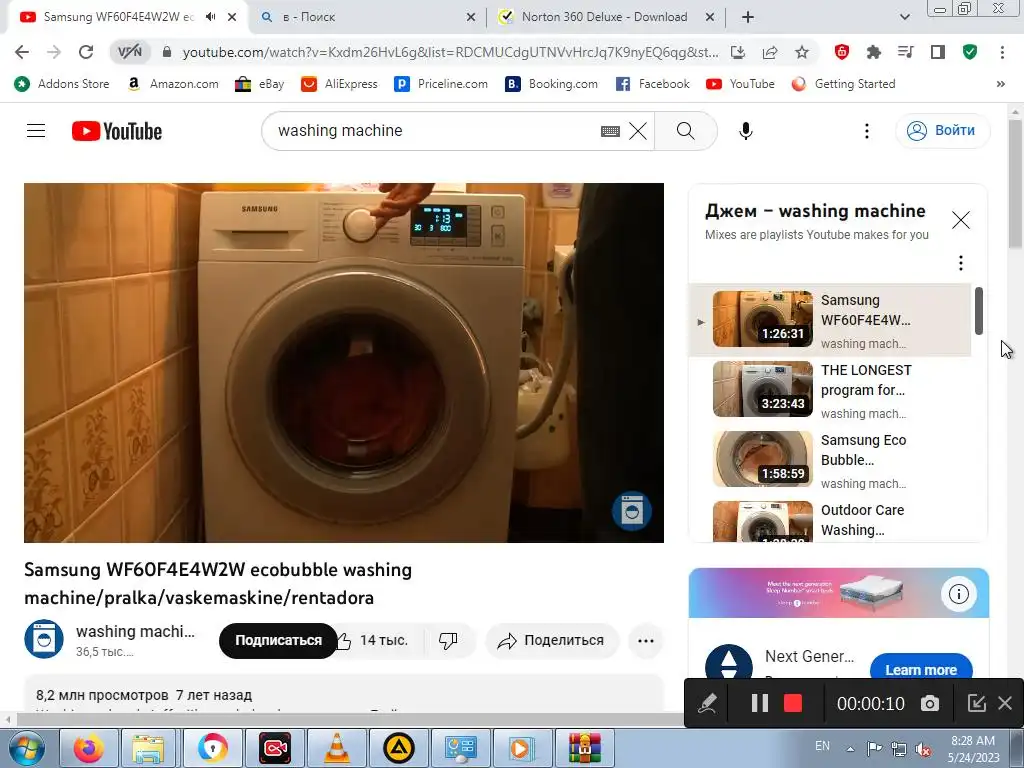Screen dimensions: 1024x768
Task: Open the Windows Start menu orb
Action: [x=26, y=748]
